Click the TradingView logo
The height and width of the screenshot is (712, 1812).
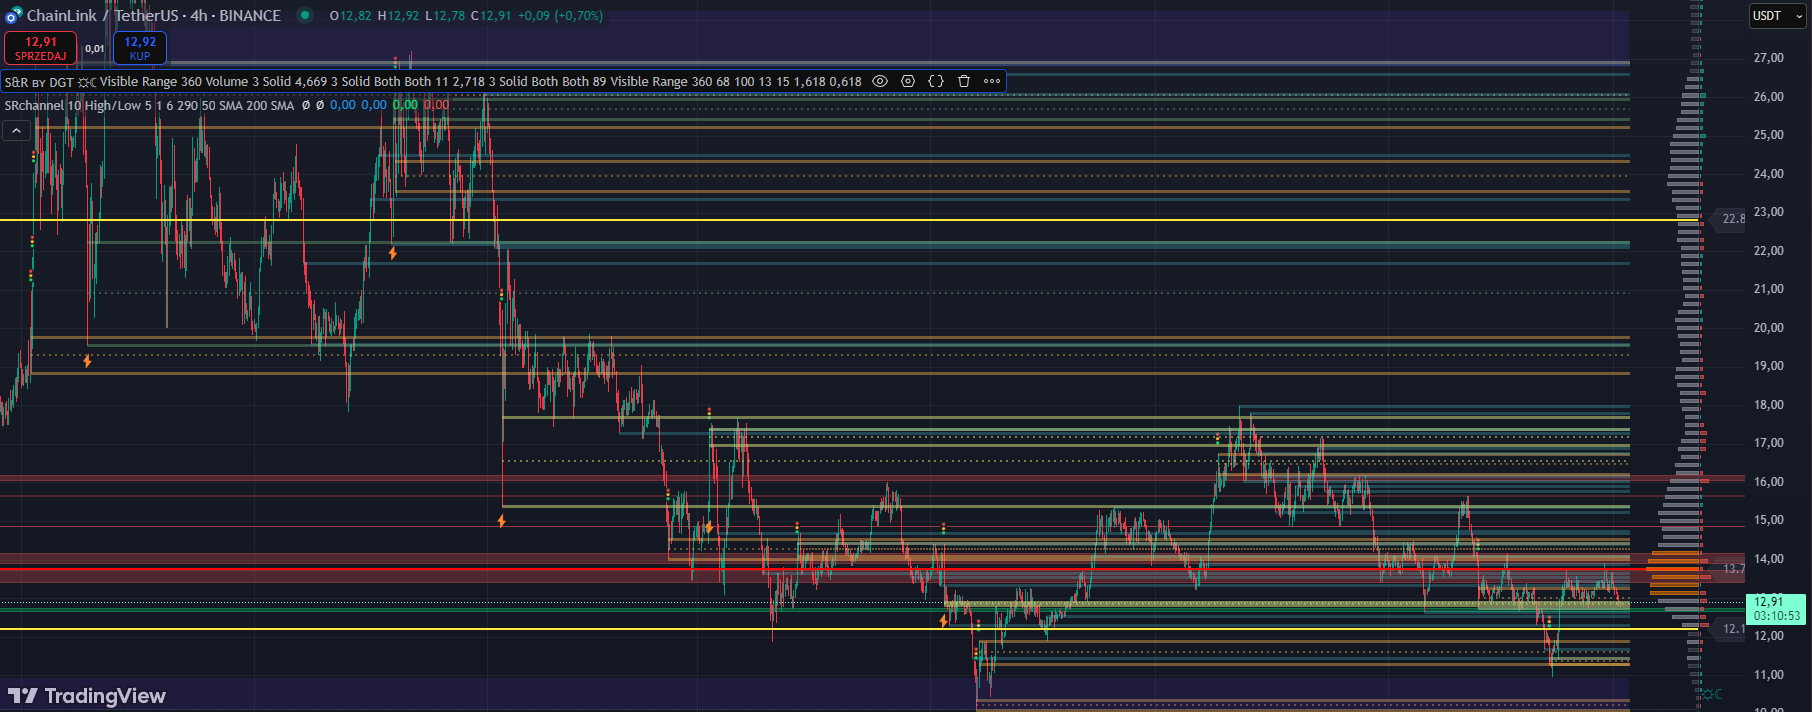coord(87,696)
